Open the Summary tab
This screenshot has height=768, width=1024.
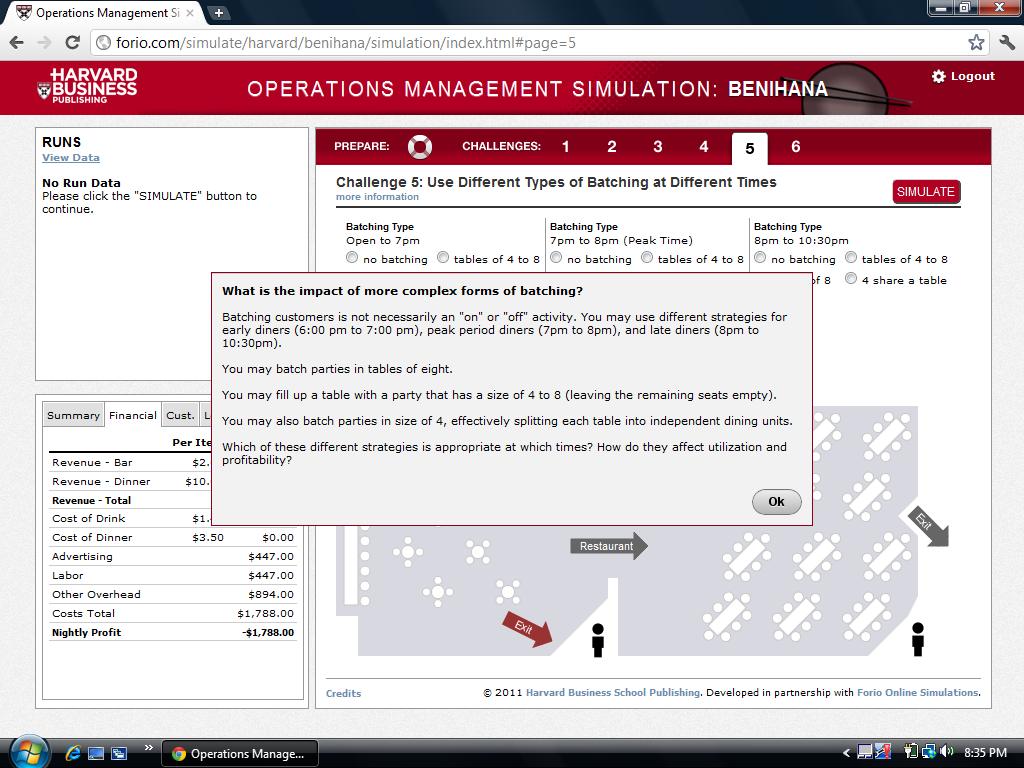(x=73, y=415)
